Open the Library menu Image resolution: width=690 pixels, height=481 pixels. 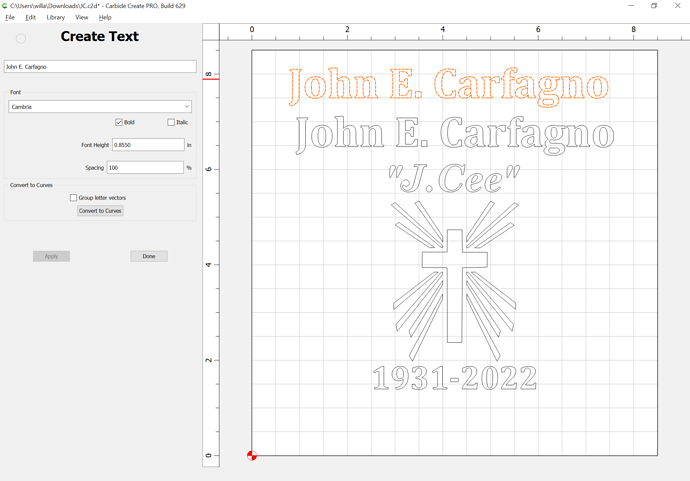pyautogui.click(x=55, y=17)
